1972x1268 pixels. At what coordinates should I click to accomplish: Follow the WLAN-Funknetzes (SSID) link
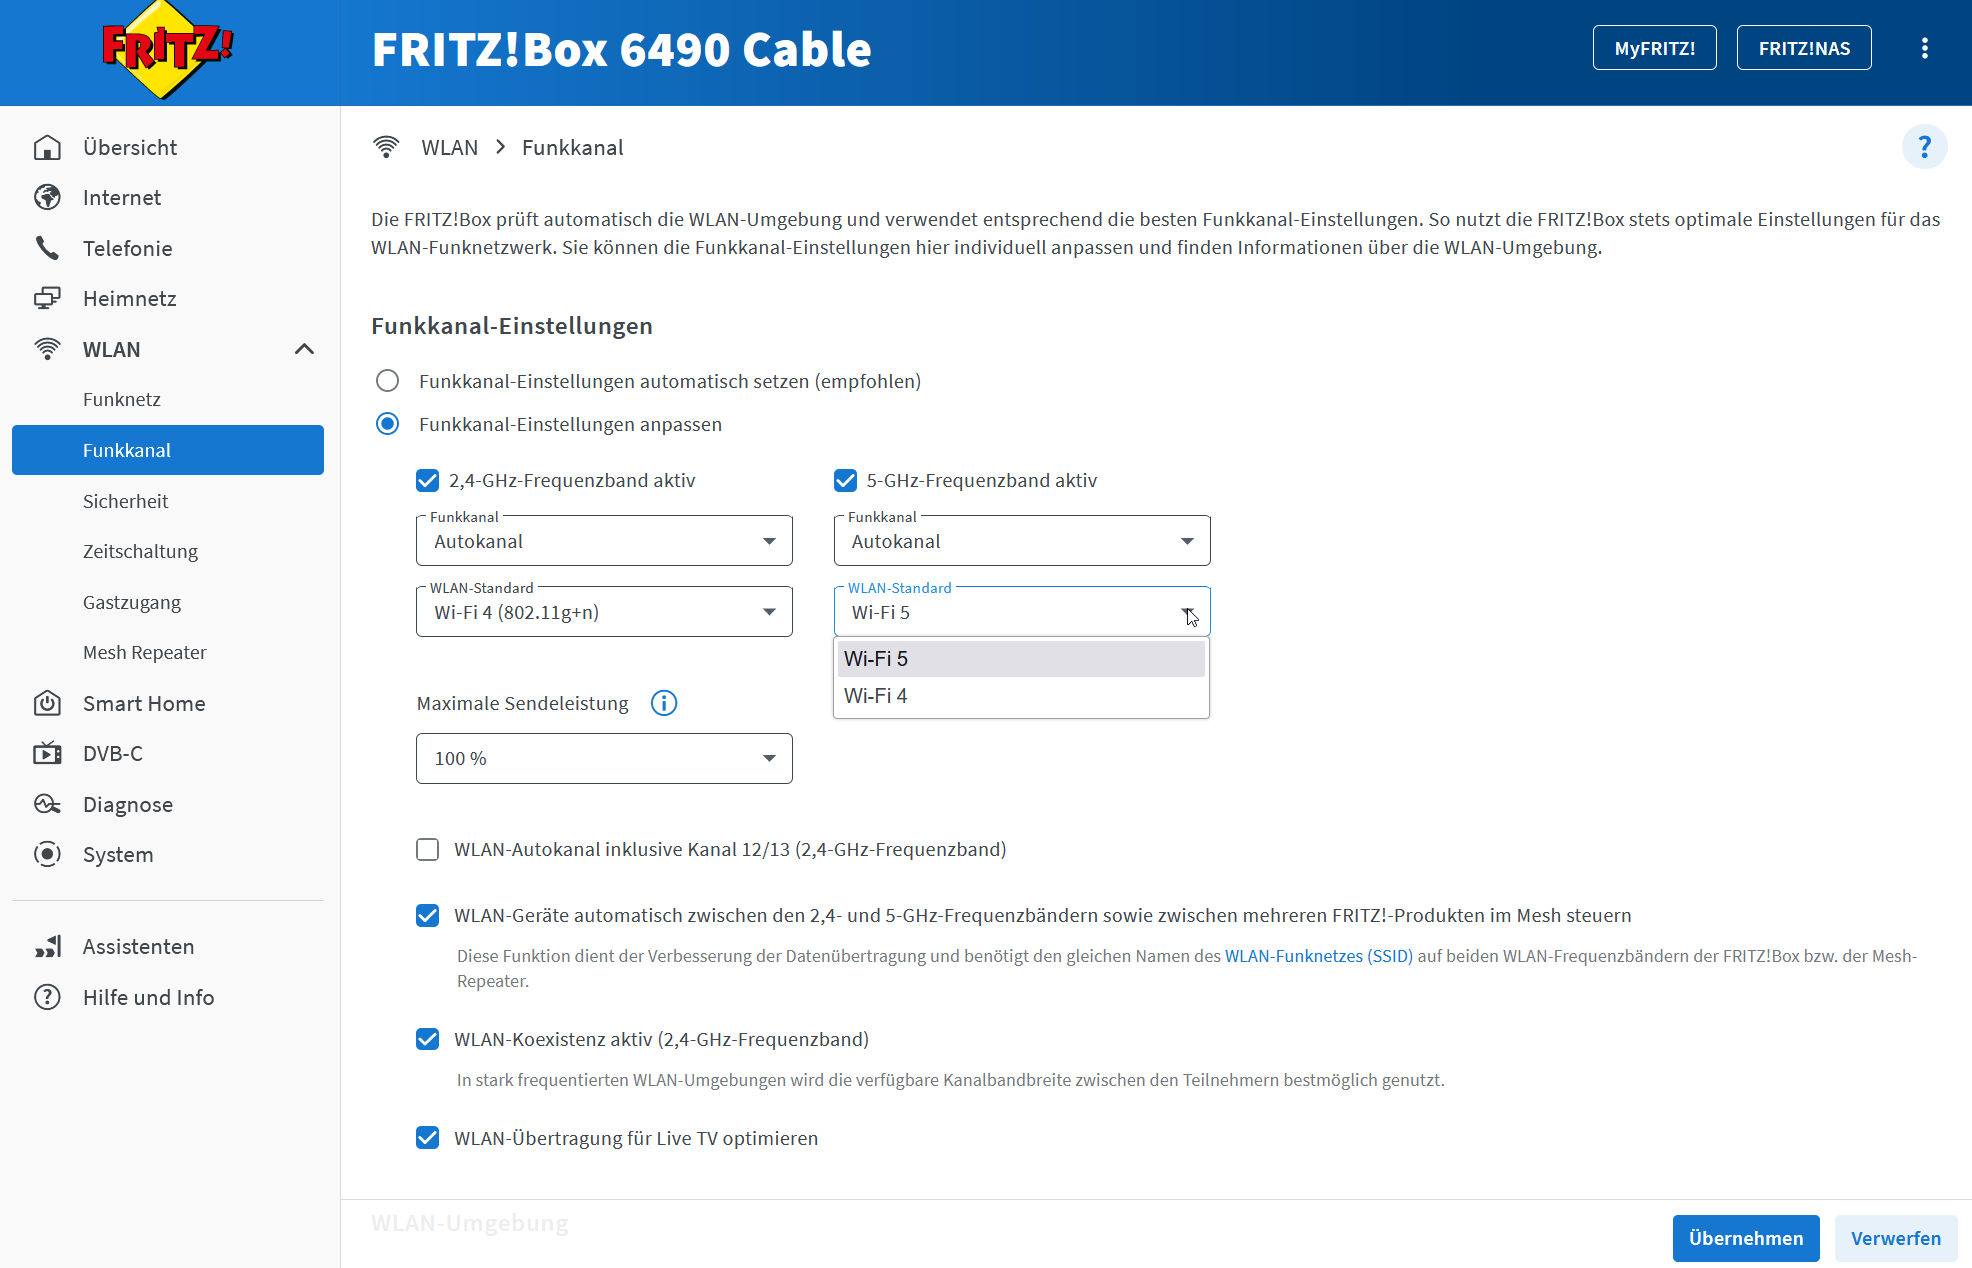tap(1319, 956)
